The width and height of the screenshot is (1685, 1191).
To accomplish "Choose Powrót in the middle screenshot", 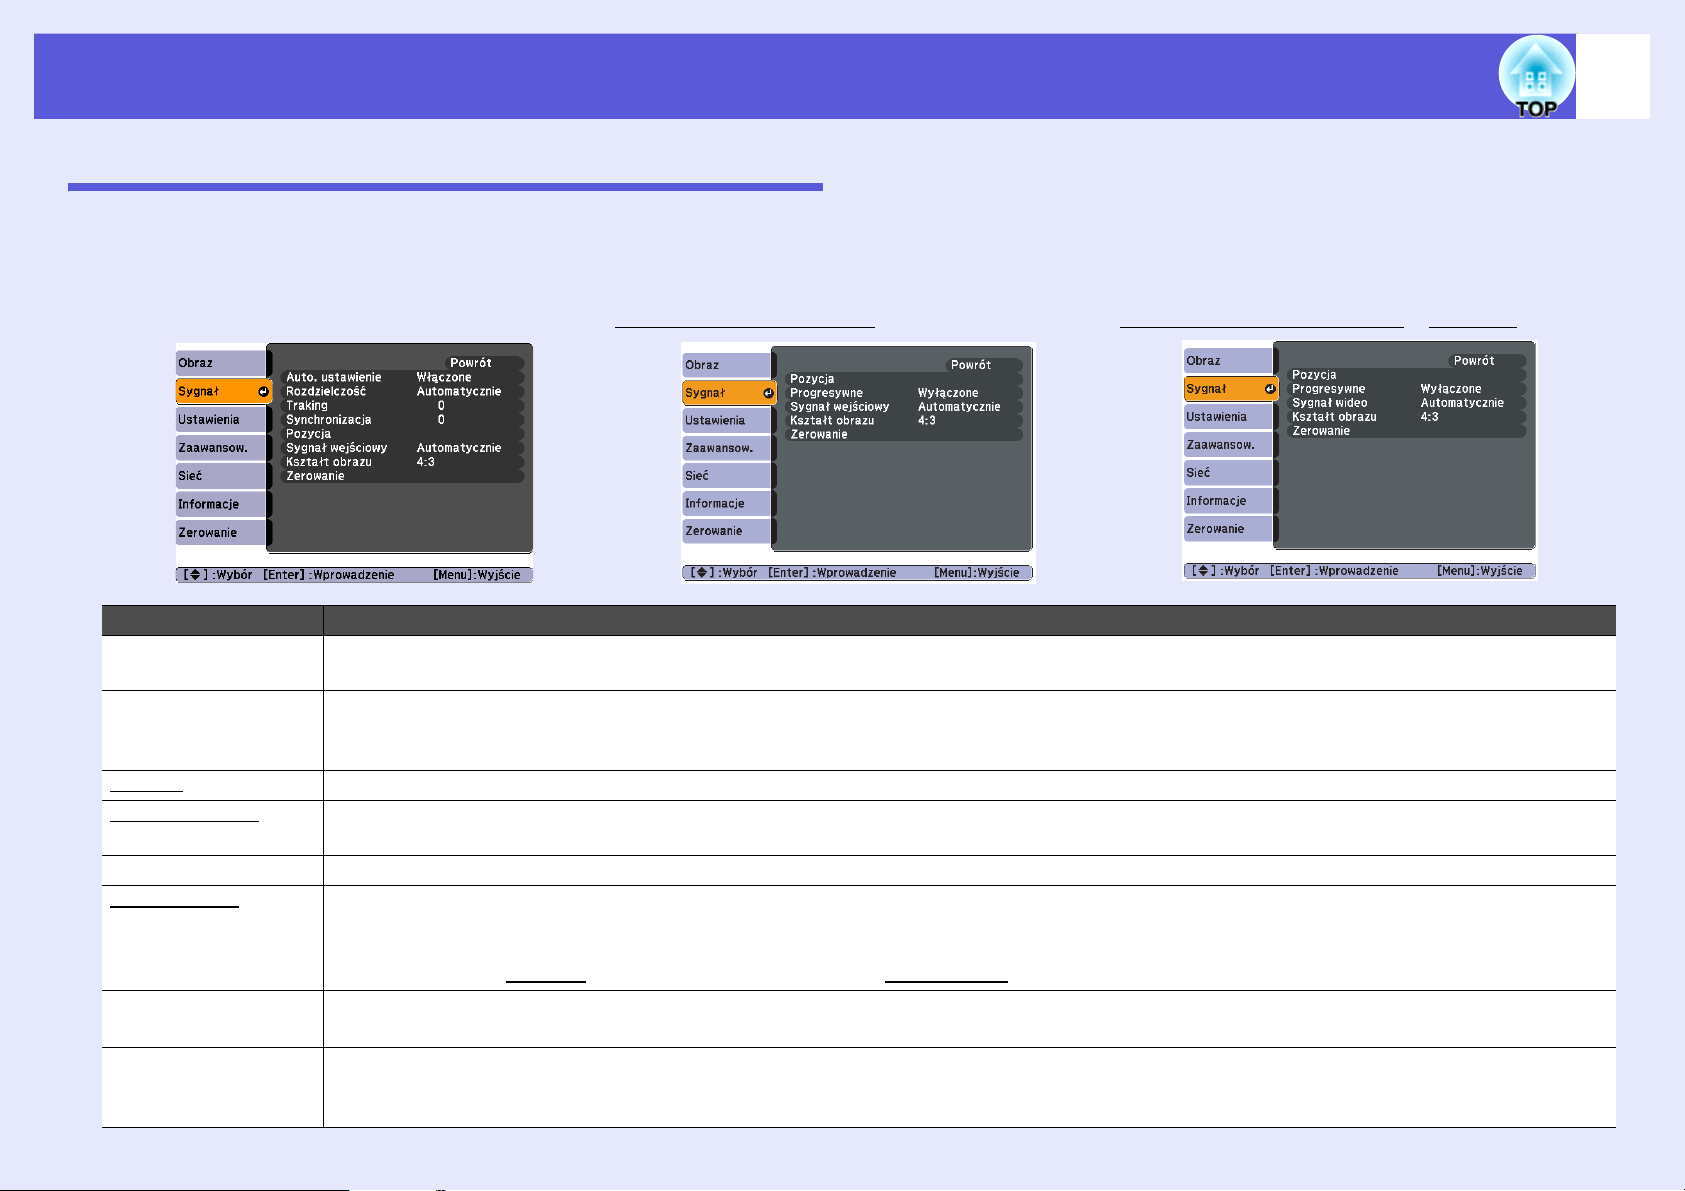I will (x=983, y=365).
